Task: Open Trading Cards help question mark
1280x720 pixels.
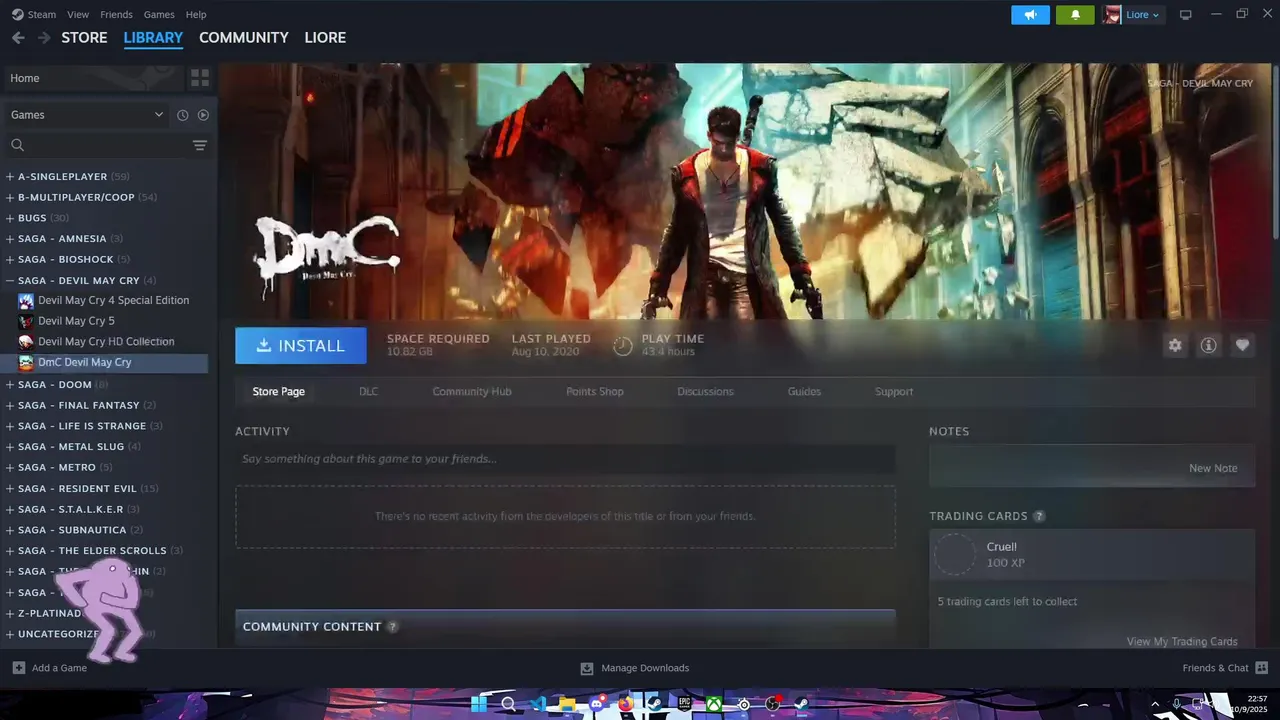Action: coord(1039,516)
